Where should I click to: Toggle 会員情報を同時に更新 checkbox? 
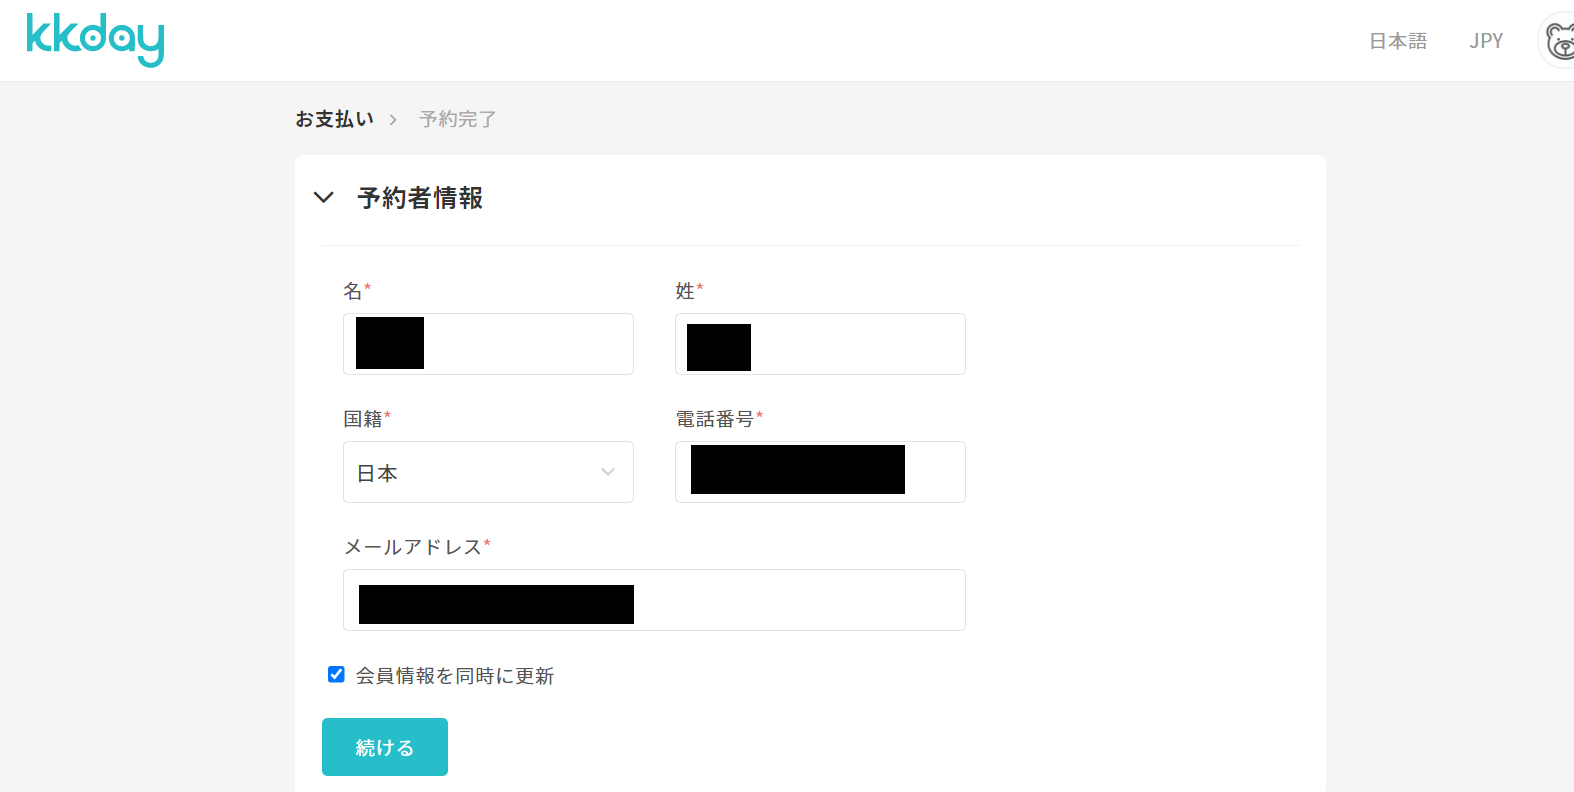click(x=337, y=675)
